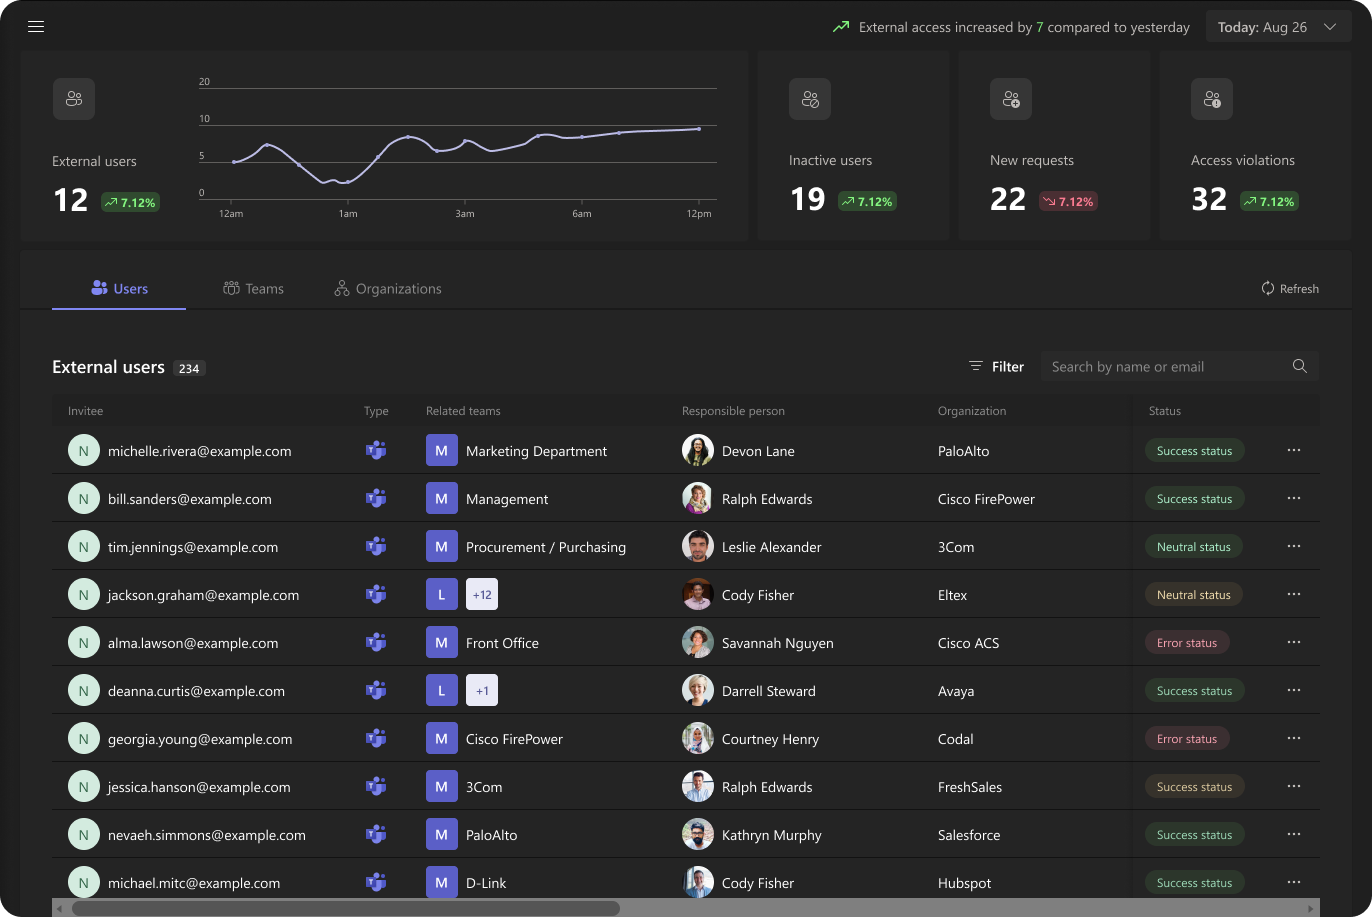Switch to the Teams tab

tap(254, 289)
